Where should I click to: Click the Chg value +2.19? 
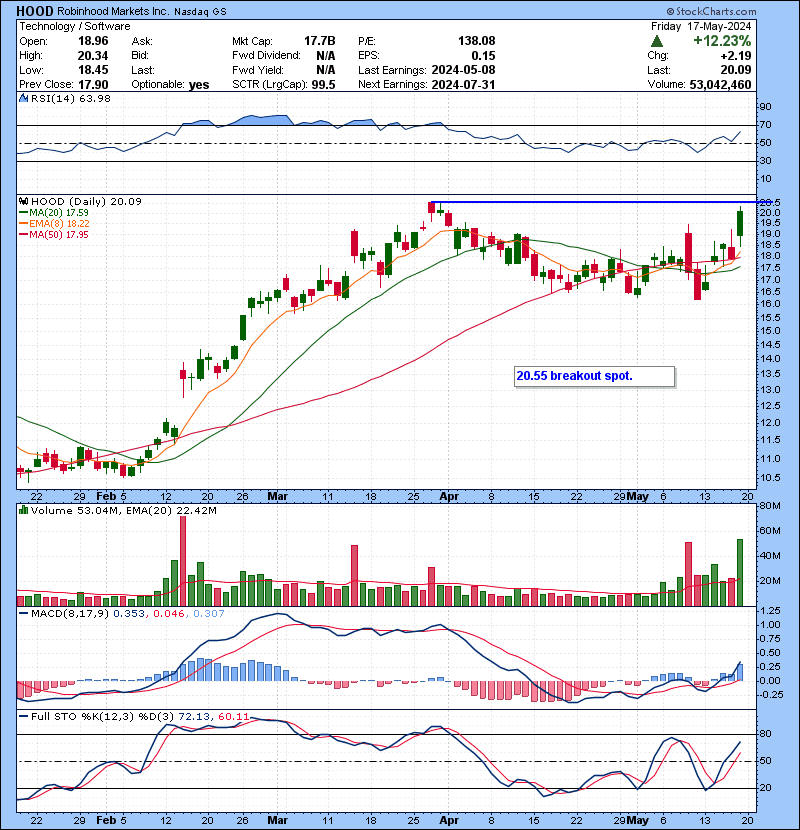click(735, 56)
